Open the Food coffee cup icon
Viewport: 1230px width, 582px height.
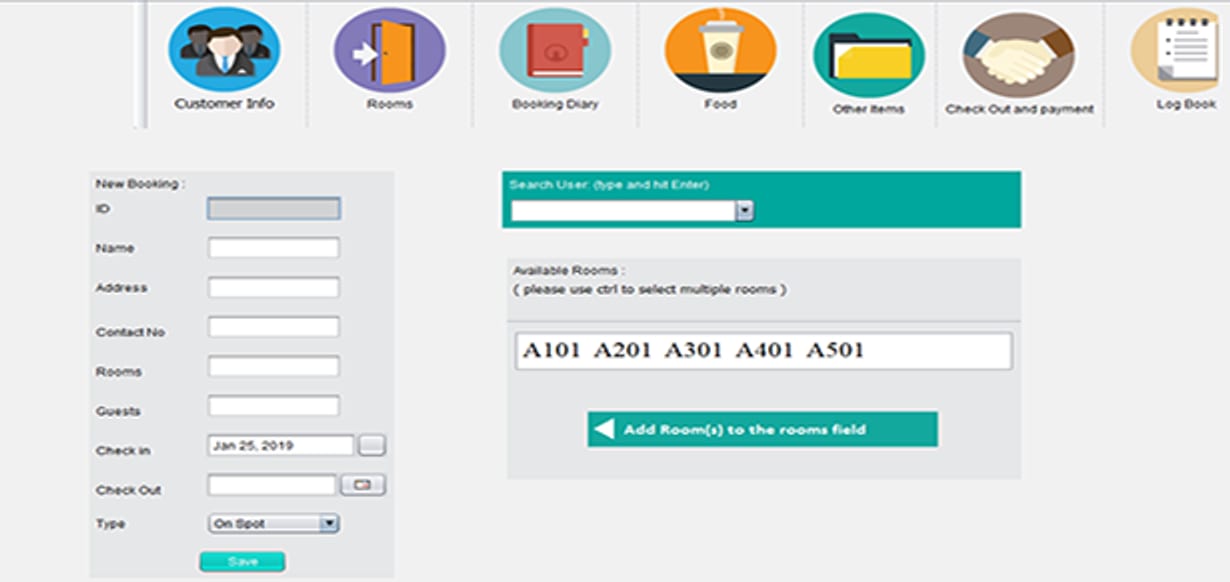[x=721, y=50]
